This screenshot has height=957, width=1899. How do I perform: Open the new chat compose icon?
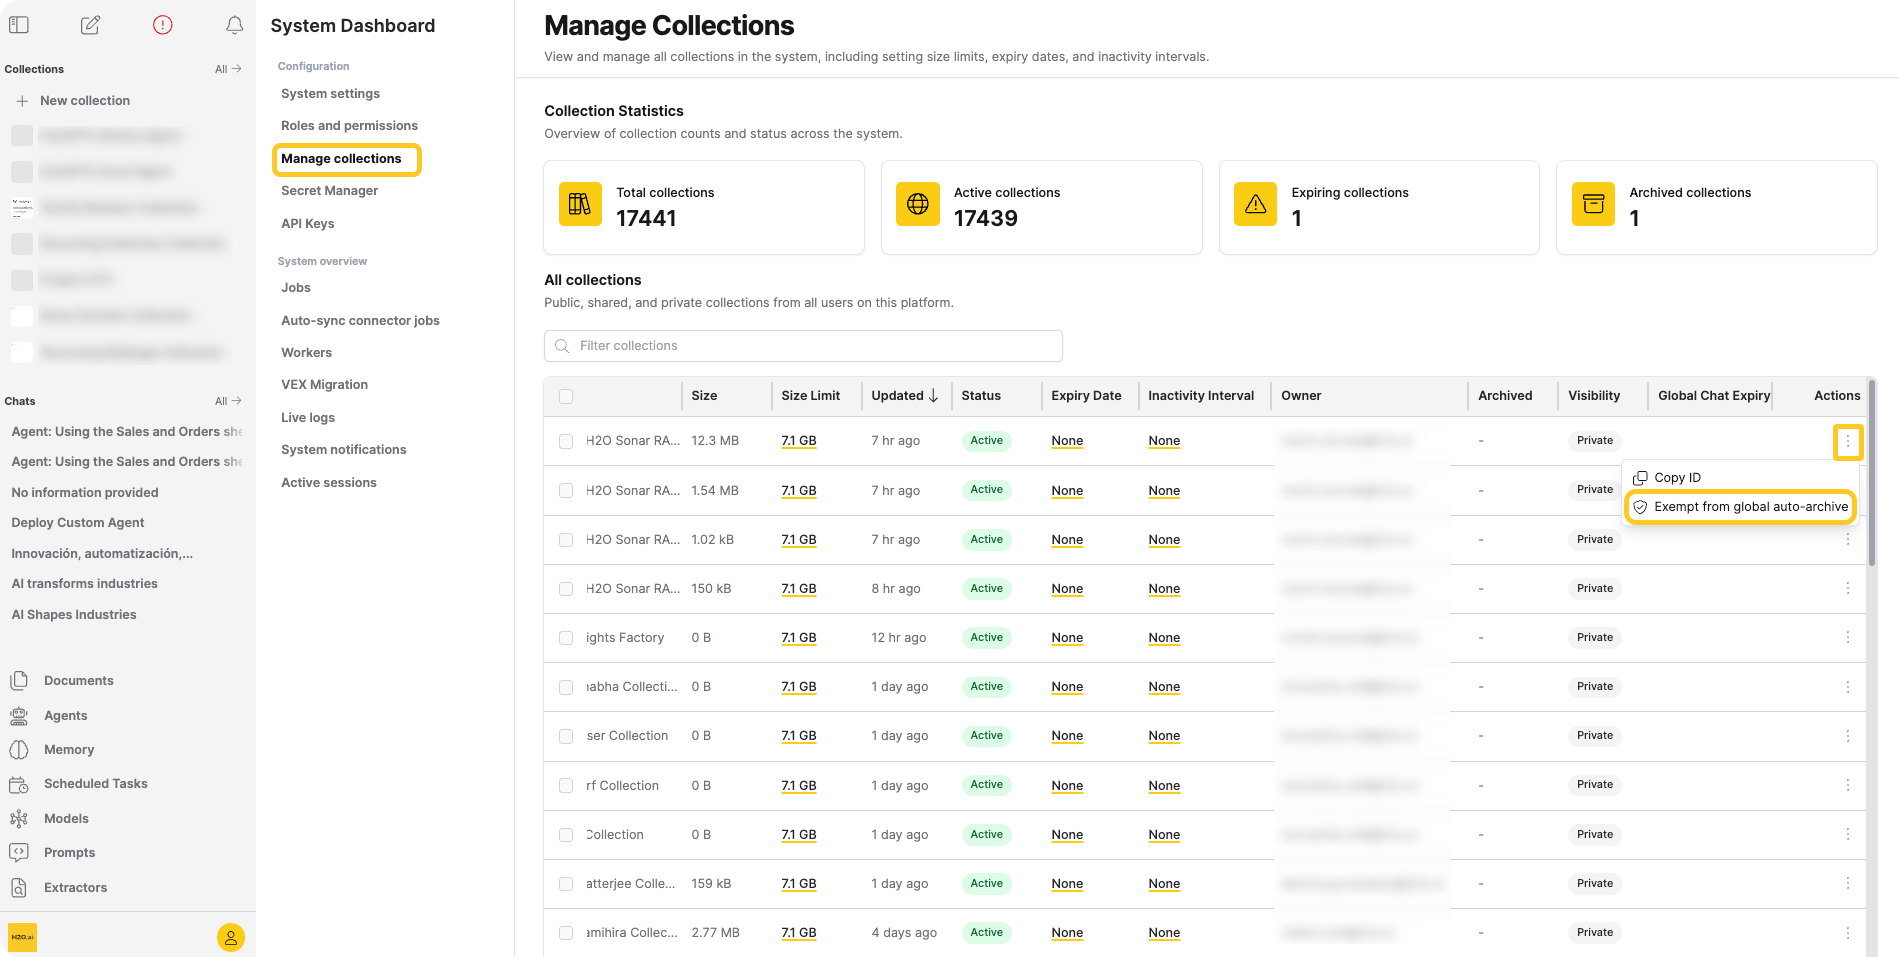pos(90,25)
